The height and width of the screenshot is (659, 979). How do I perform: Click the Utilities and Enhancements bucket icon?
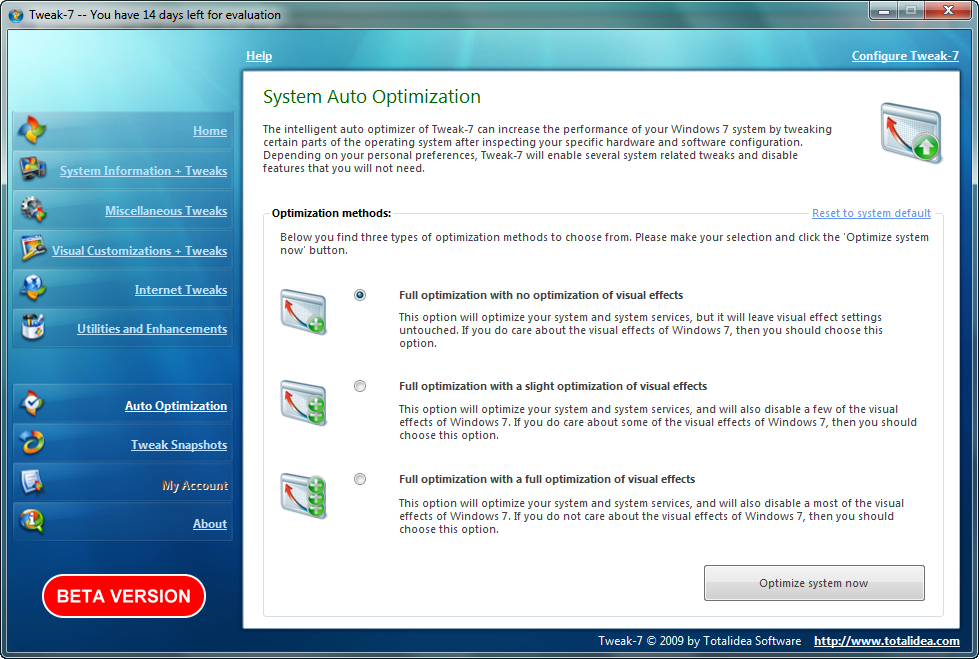click(x=32, y=327)
